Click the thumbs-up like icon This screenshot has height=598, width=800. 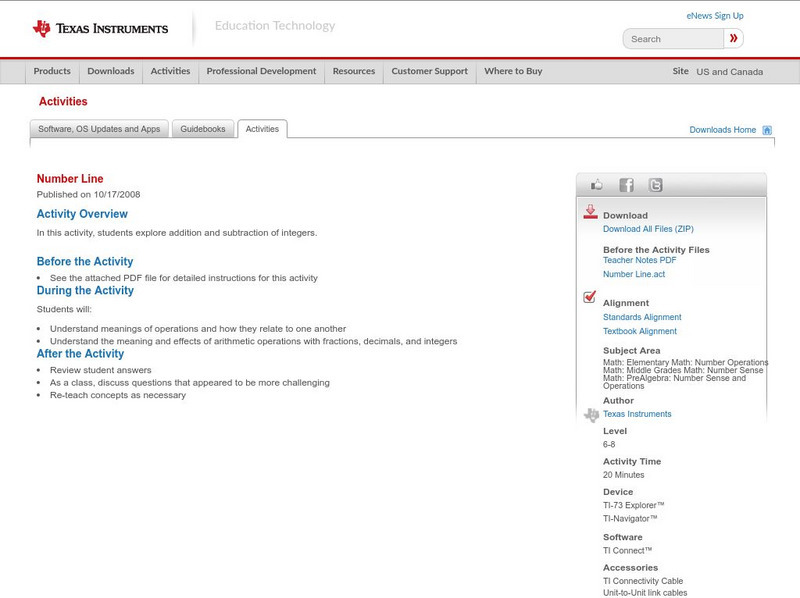click(x=597, y=185)
